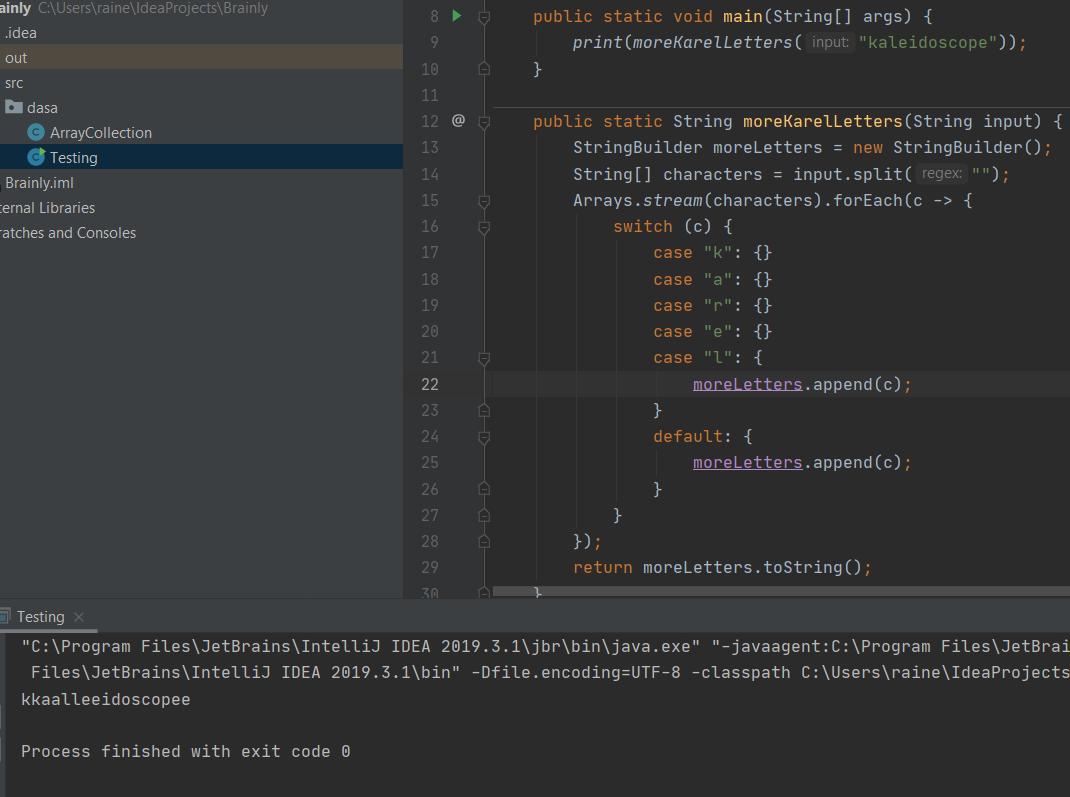Click the runnable Testing class icon in tree
Screen dimensions: 1070x797
36,157
